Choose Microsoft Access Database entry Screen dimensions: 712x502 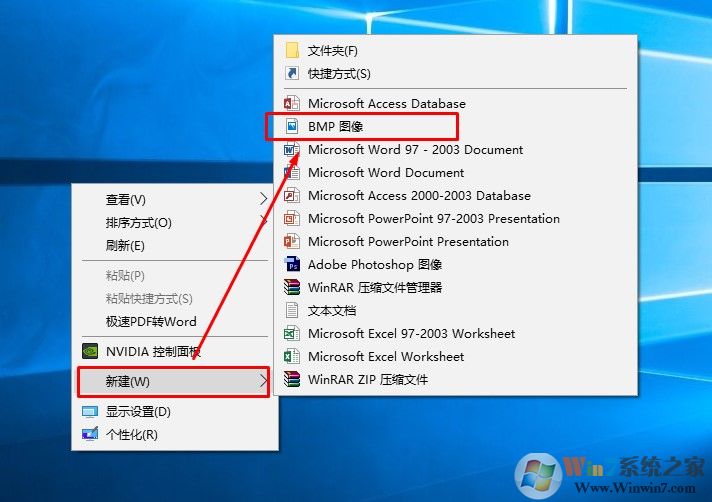455,103
